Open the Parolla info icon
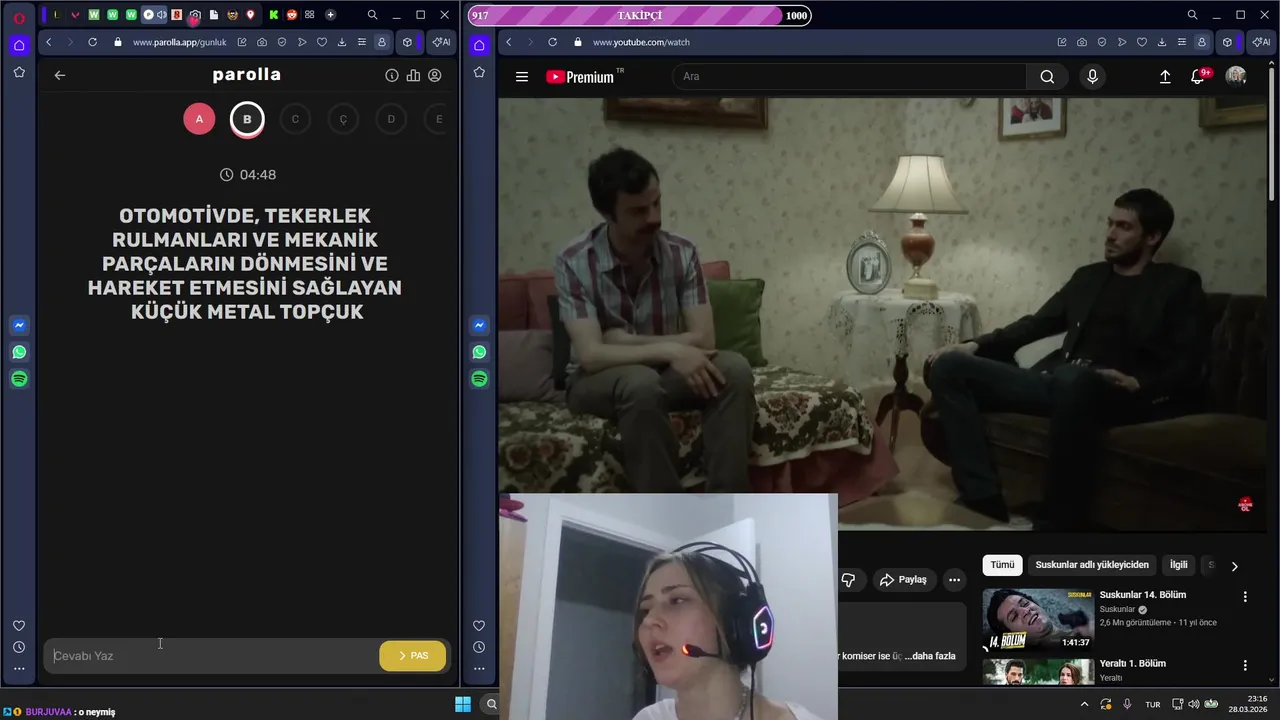This screenshot has width=1280, height=720. pos(392,75)
